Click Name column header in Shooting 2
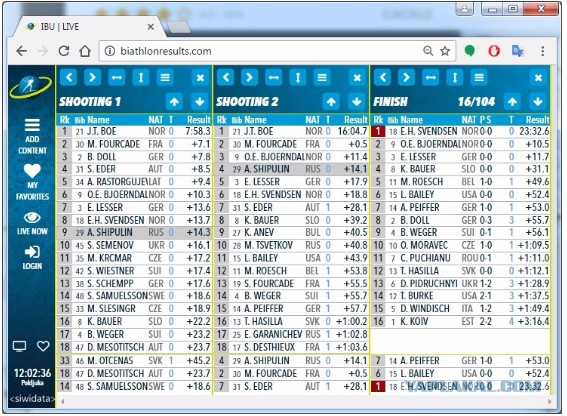 click(x=255, y=120)
